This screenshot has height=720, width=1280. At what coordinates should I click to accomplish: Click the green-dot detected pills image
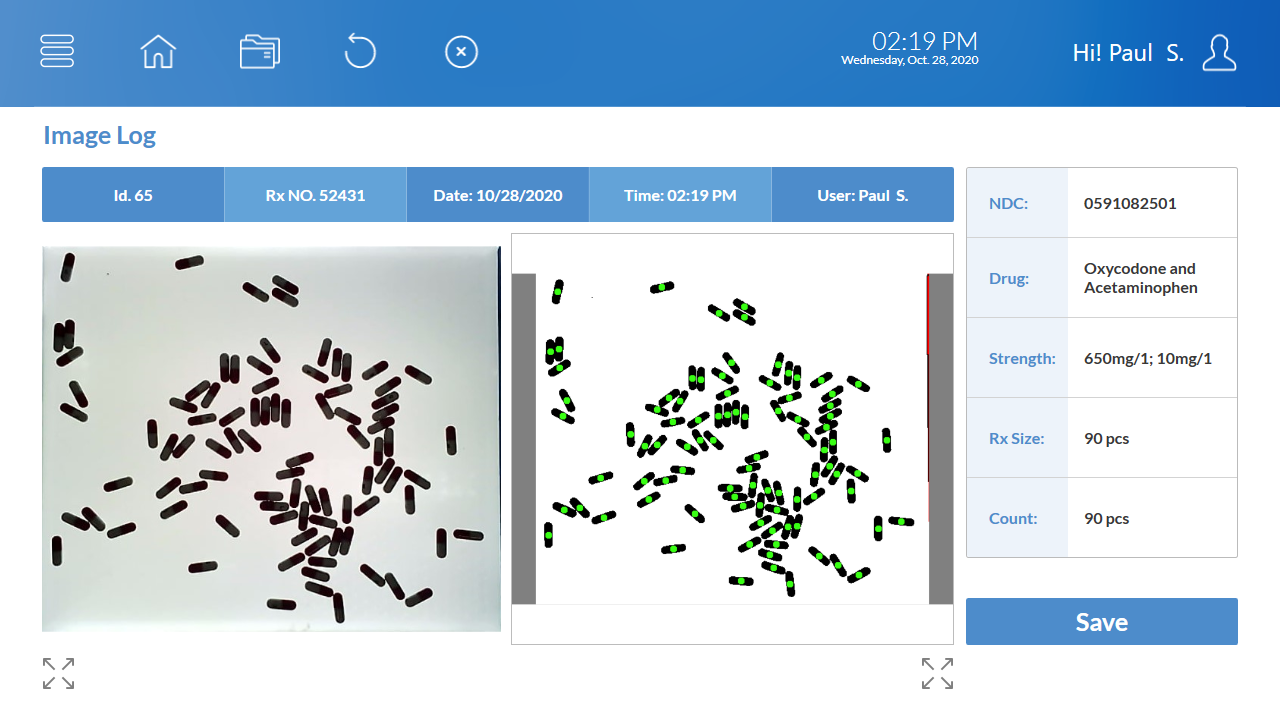pos(732,439)
